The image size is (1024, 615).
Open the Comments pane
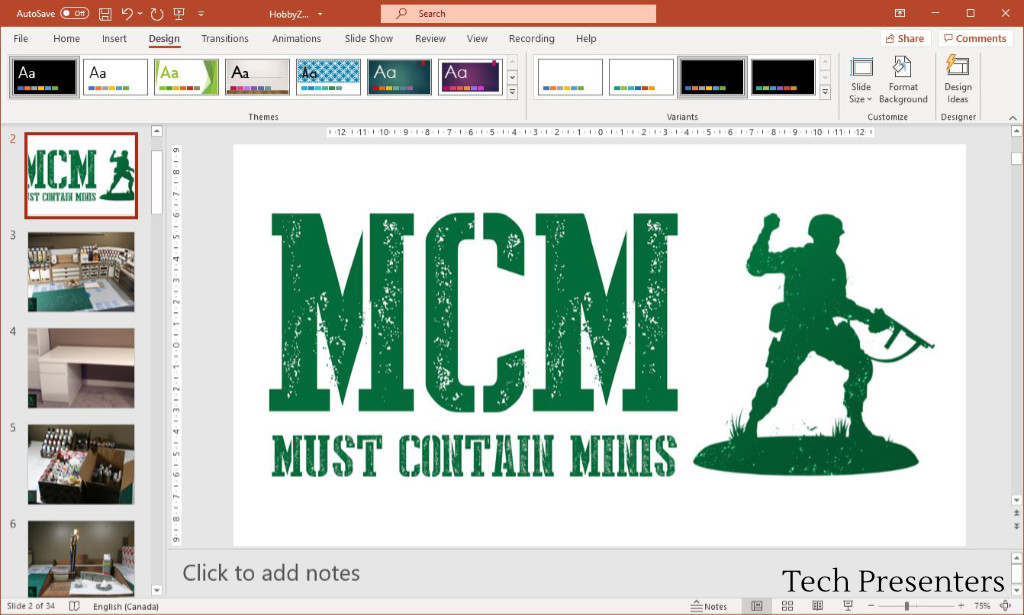pos(976,39)
